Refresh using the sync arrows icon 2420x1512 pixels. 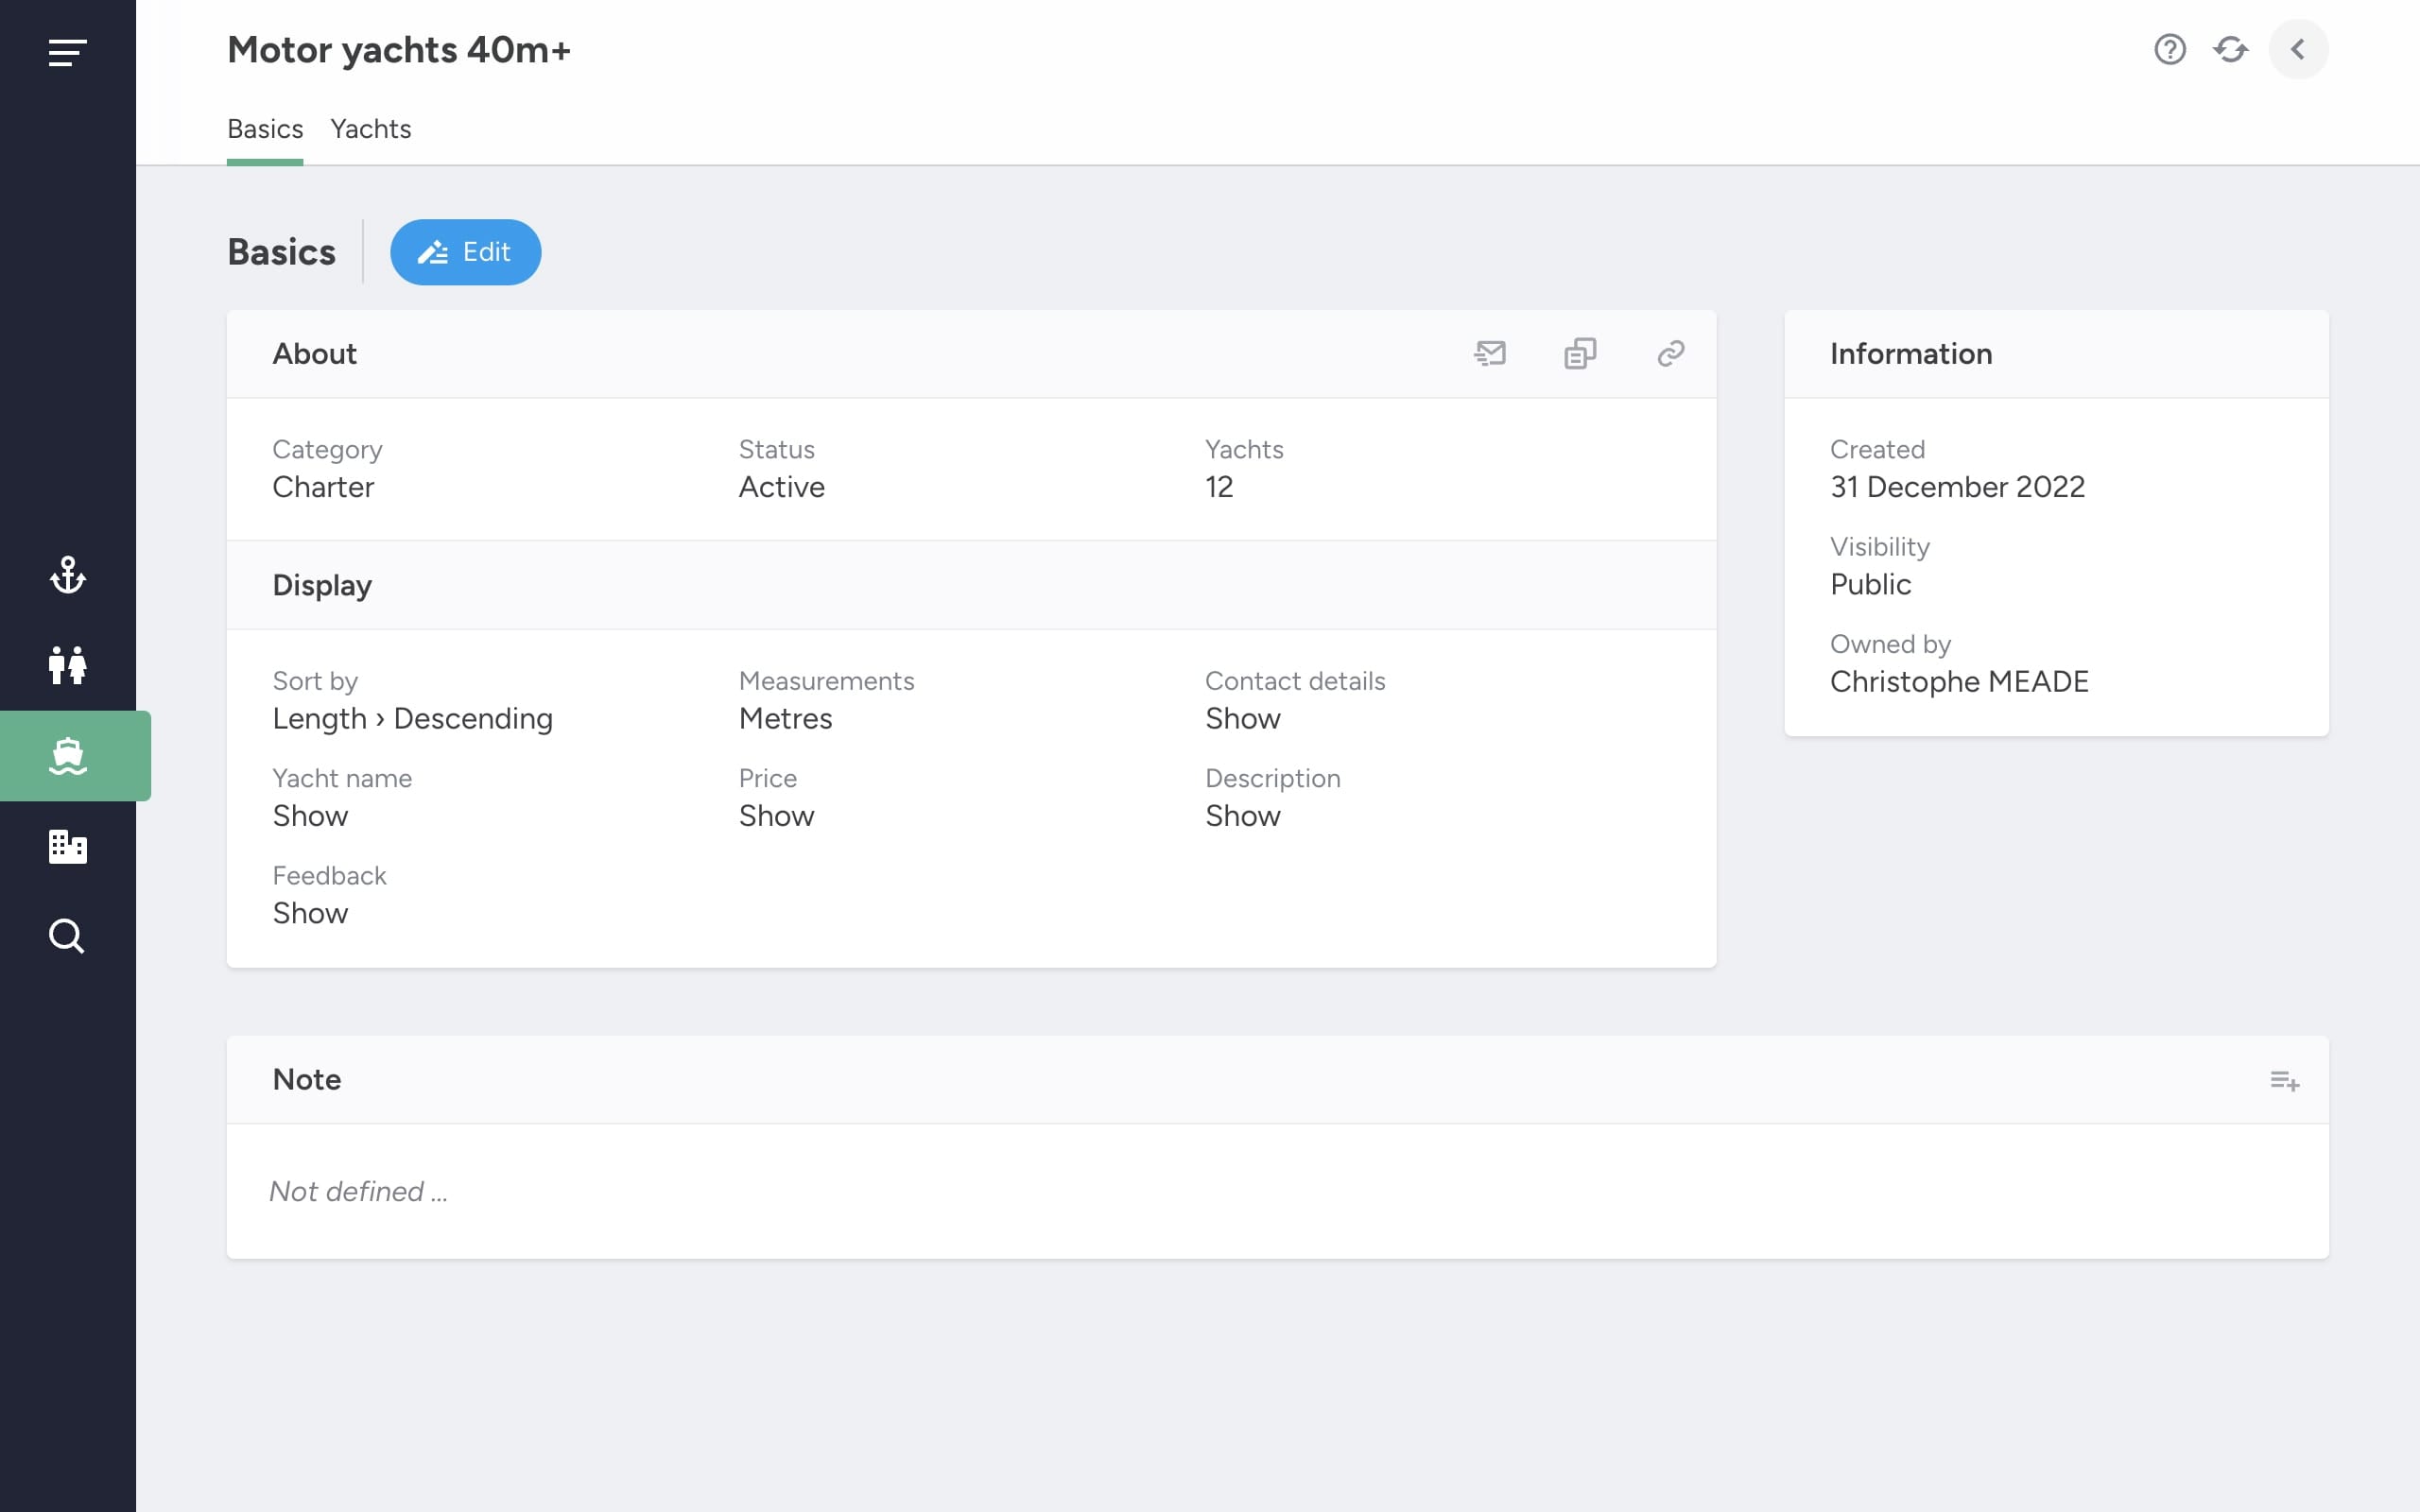pos(2230,49)
